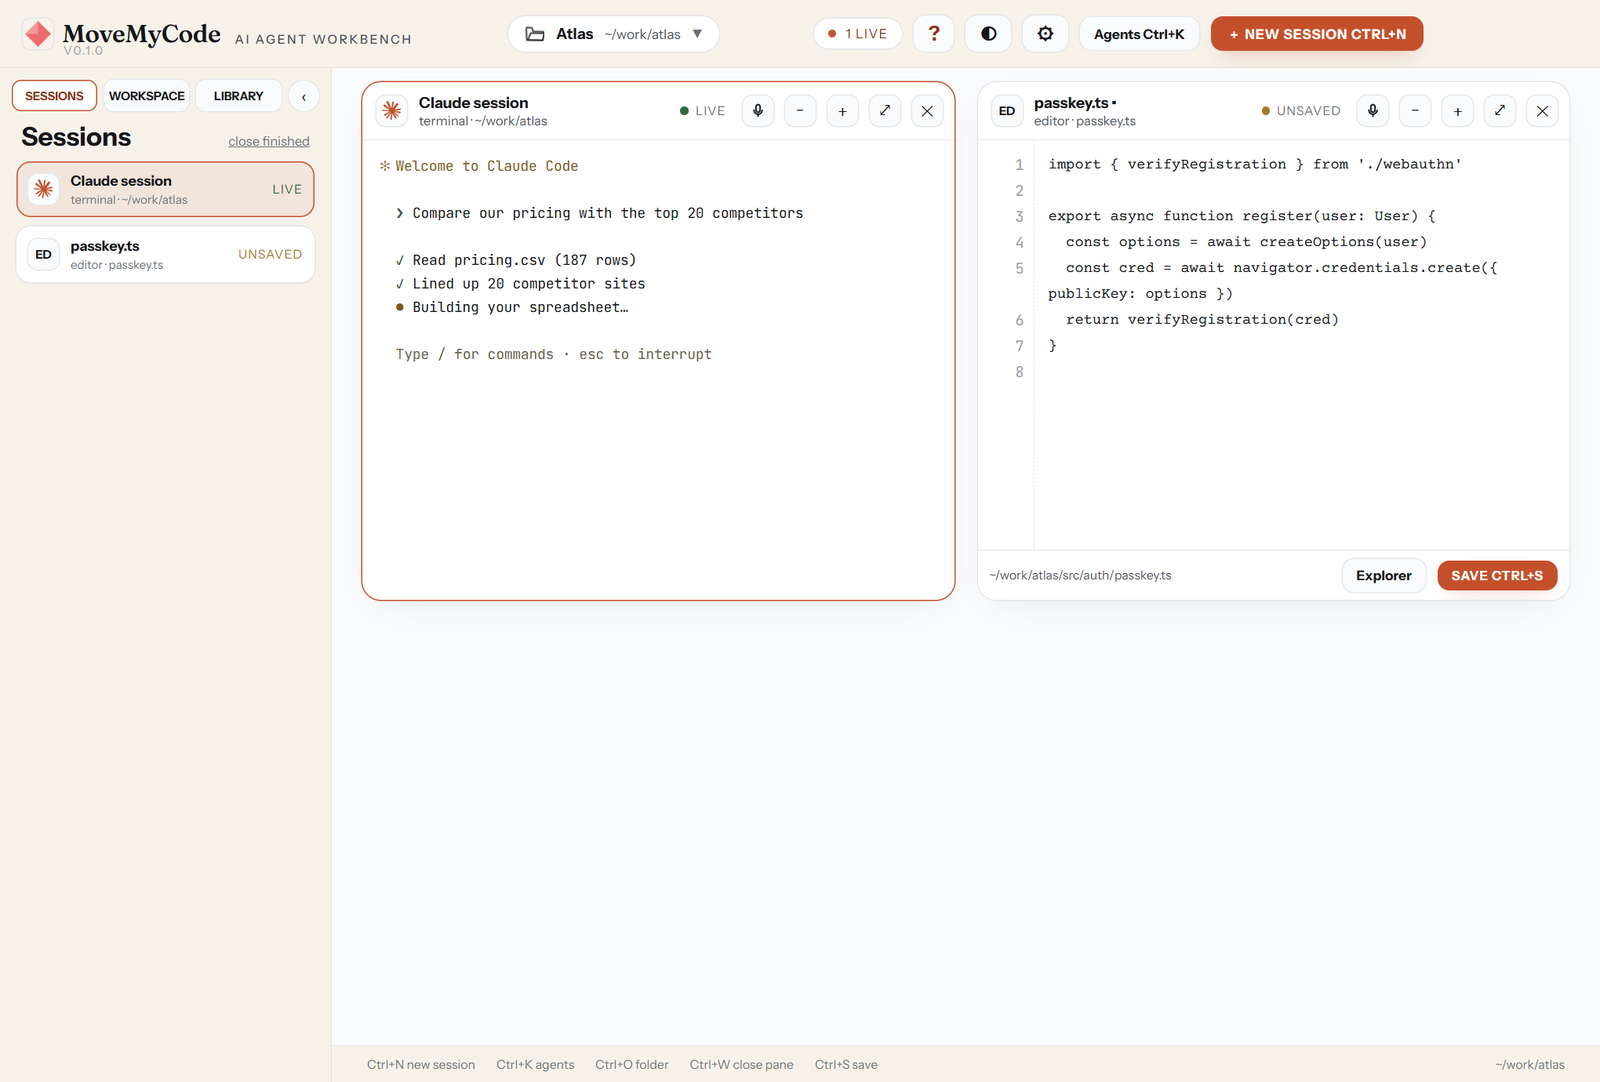The image size is (1600, 1082).
Task: Click line 3 'export async function register' code
Action: [1242, 216]
